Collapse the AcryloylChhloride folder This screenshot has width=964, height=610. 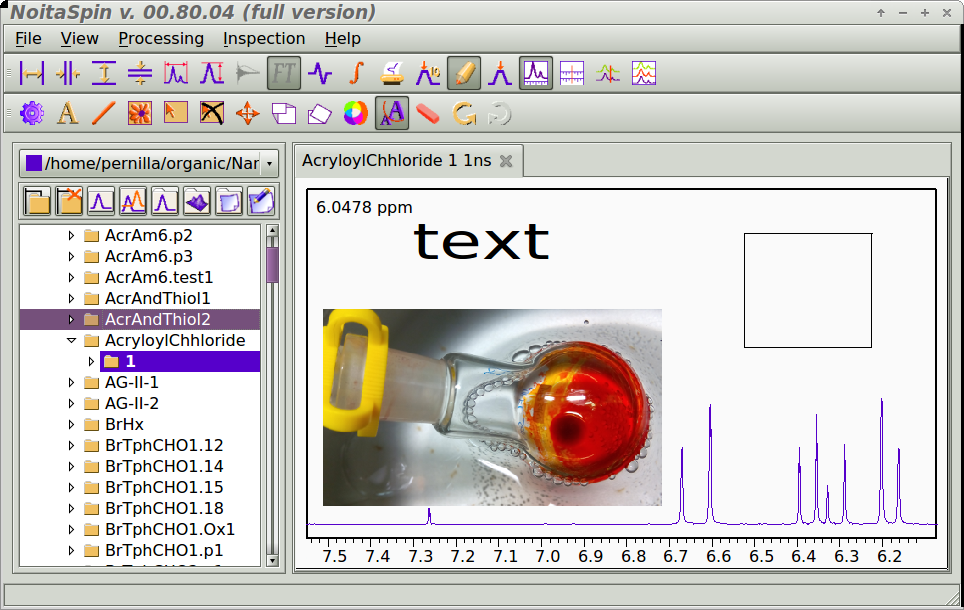[x=71, y=340]
